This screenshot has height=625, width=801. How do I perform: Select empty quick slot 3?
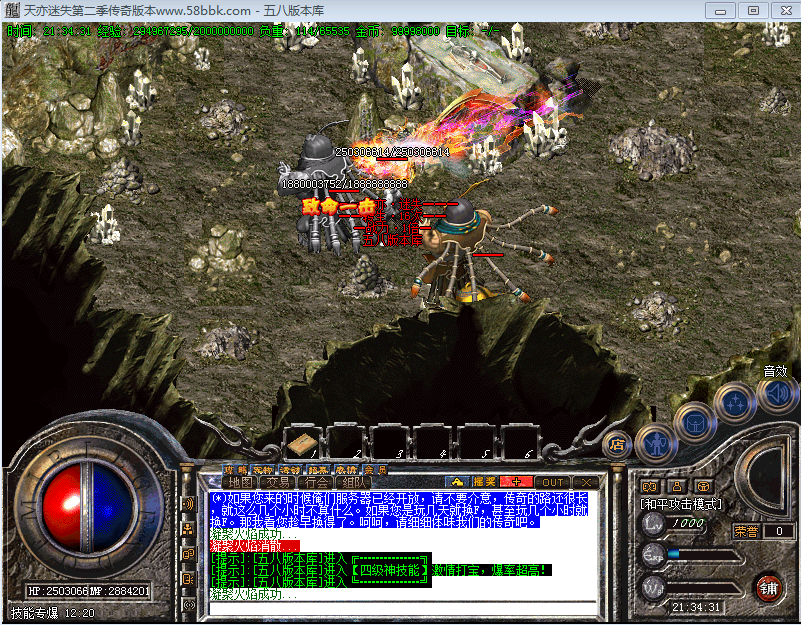388,443
